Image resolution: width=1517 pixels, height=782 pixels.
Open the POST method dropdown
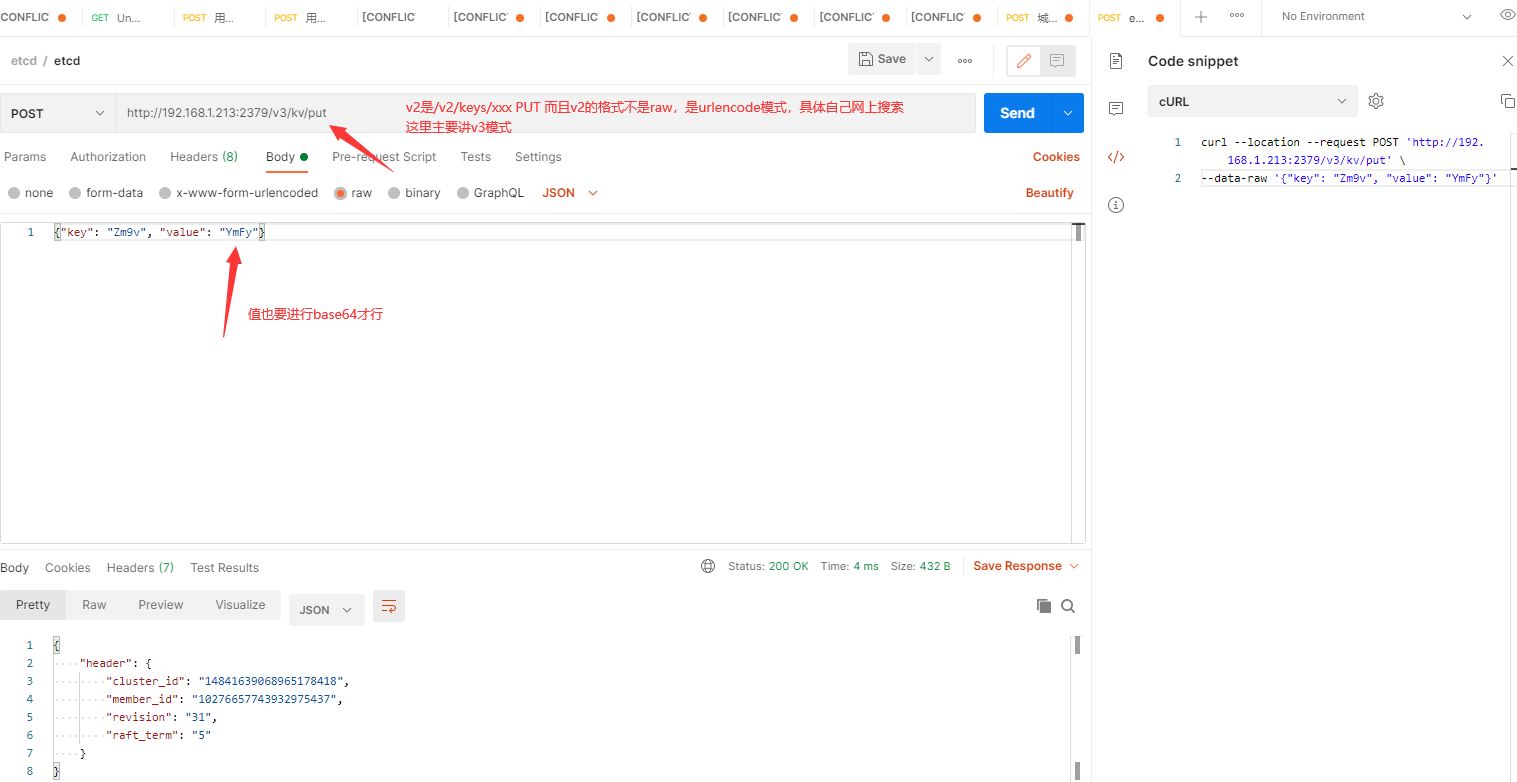pyautogui.click(x=57, y=113)
